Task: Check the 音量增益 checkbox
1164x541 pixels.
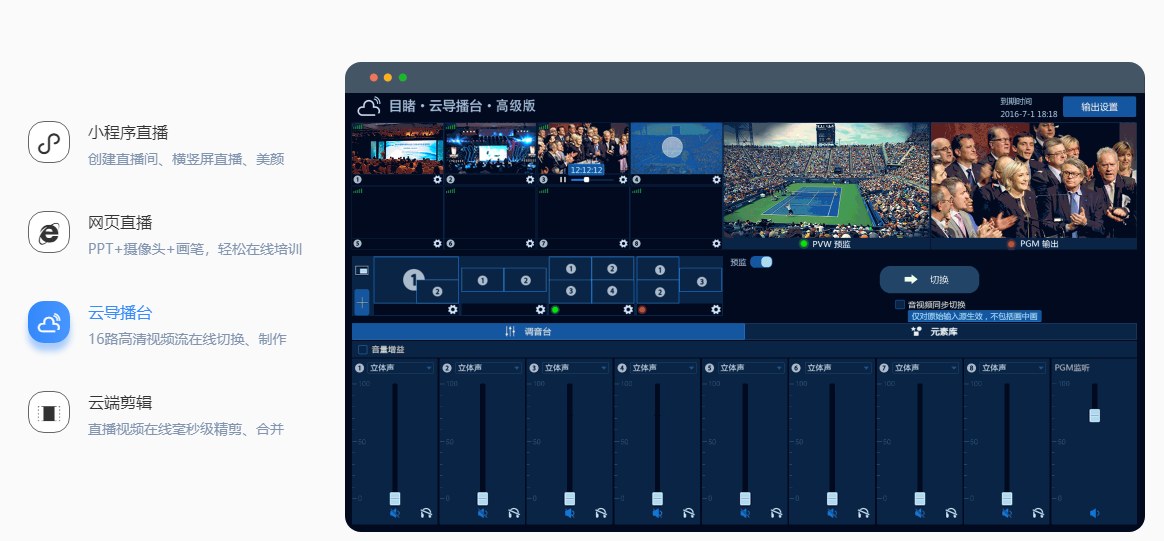Action: (x=363, y=350)
